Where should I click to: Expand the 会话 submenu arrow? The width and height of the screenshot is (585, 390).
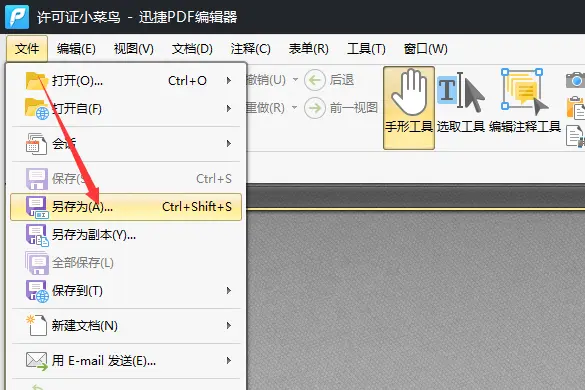pos(229,144)
